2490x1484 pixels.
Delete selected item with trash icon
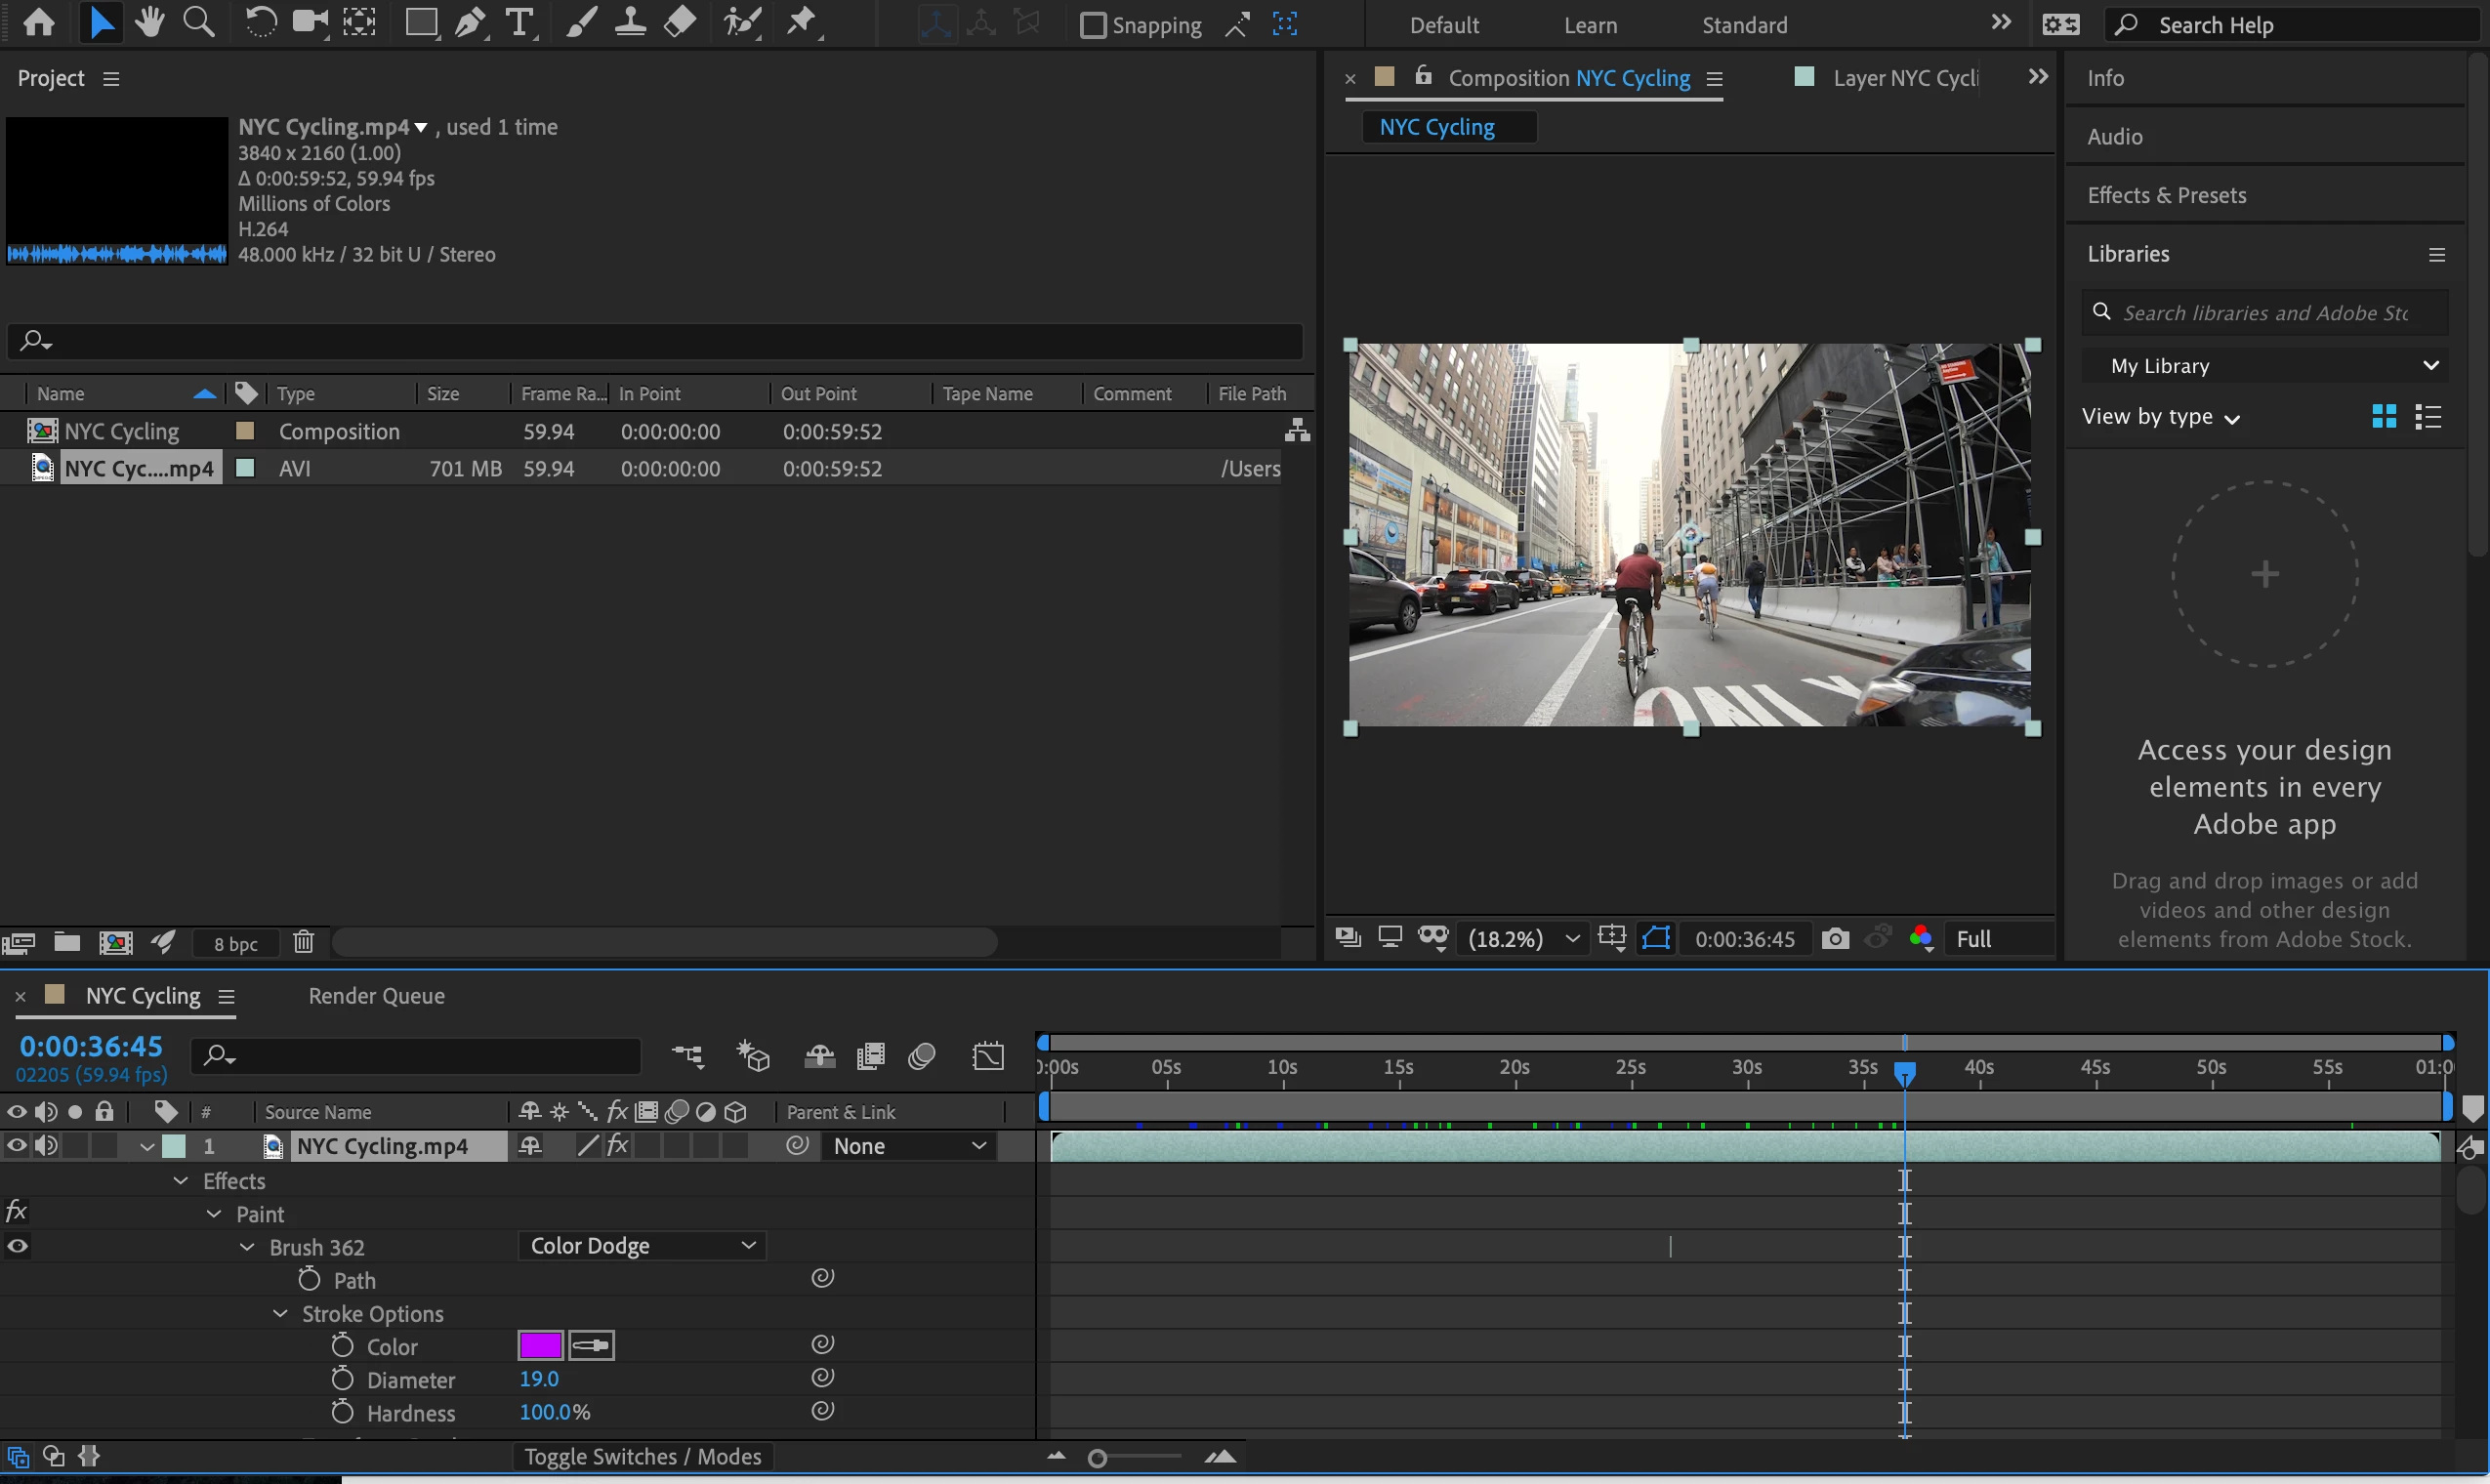click(x=304, y=942)
